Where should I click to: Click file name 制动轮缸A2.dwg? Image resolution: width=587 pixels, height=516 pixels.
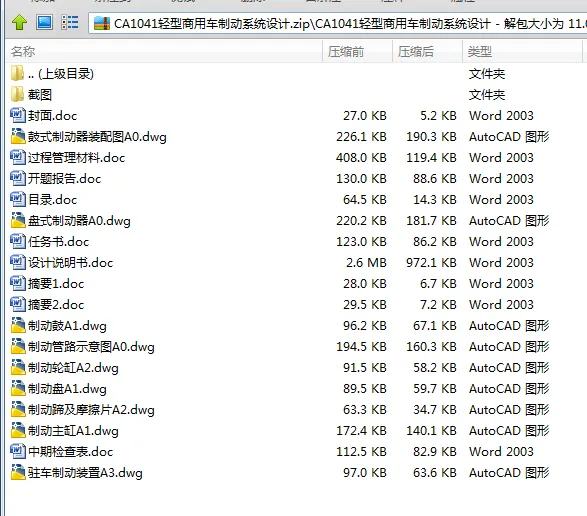click(x=73, y=367)
